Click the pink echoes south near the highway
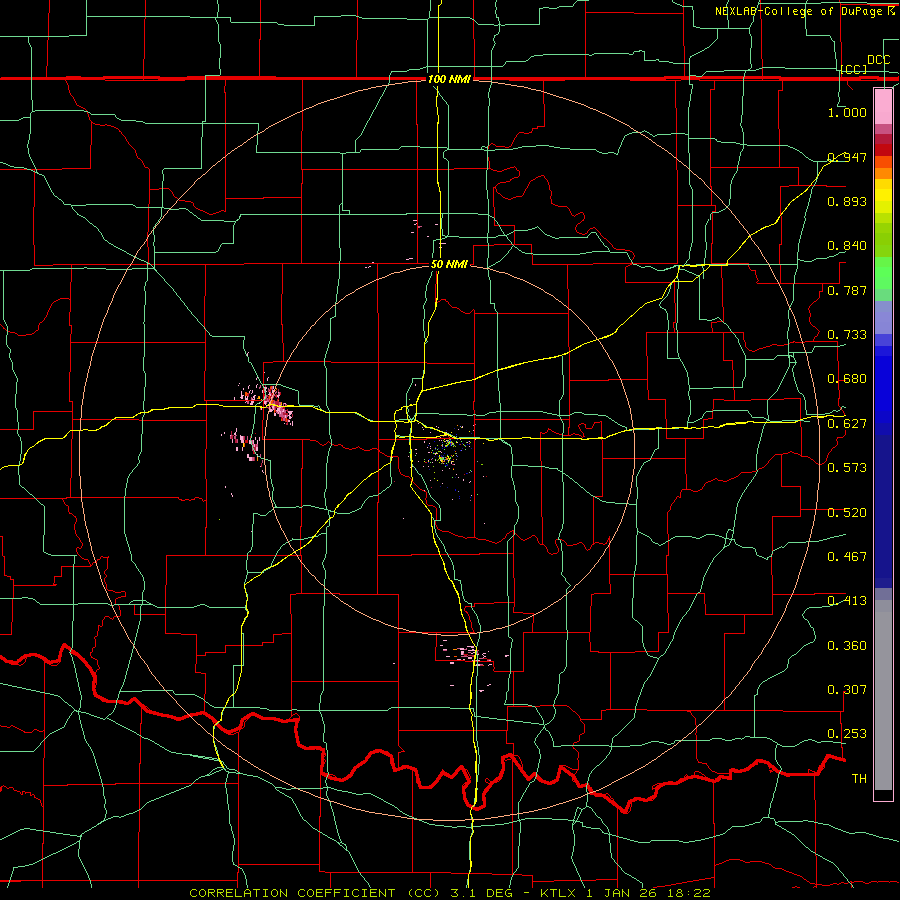This screenshot has width=900, height=900. 468,654
